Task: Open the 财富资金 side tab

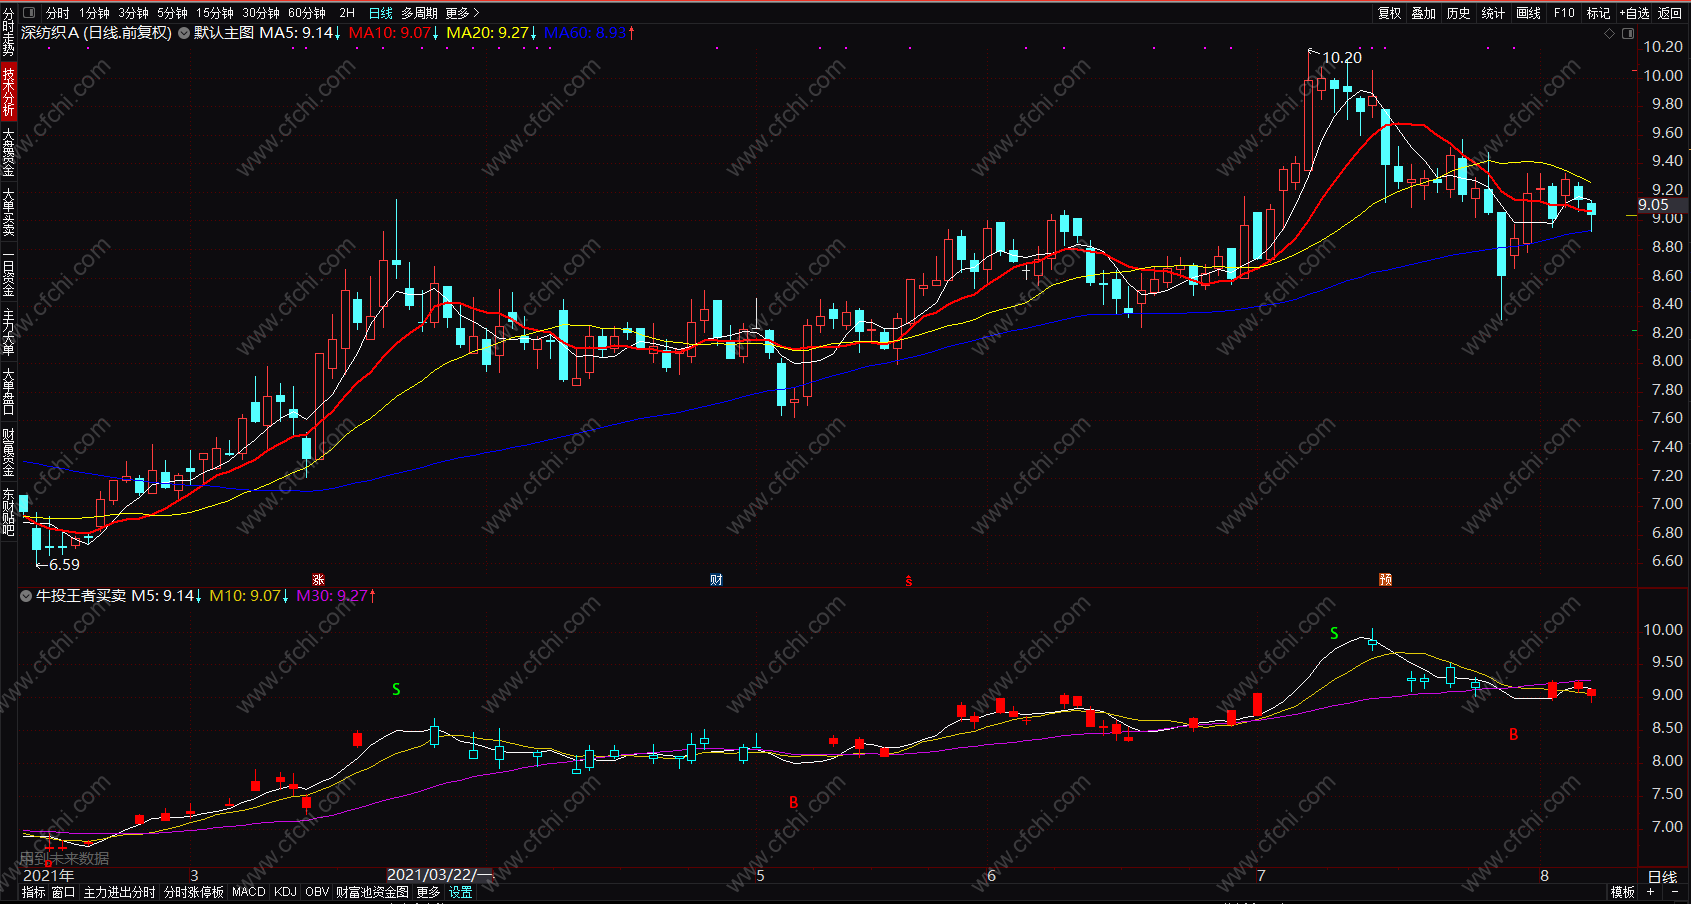Action: (x=8, y=452)
